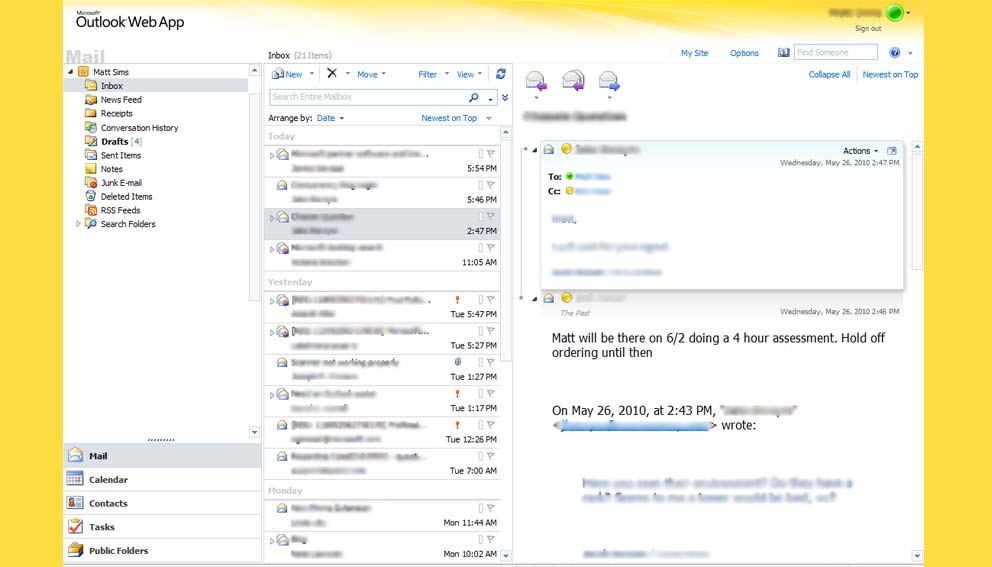
Task: Open the Help icon
Action: 895,53
